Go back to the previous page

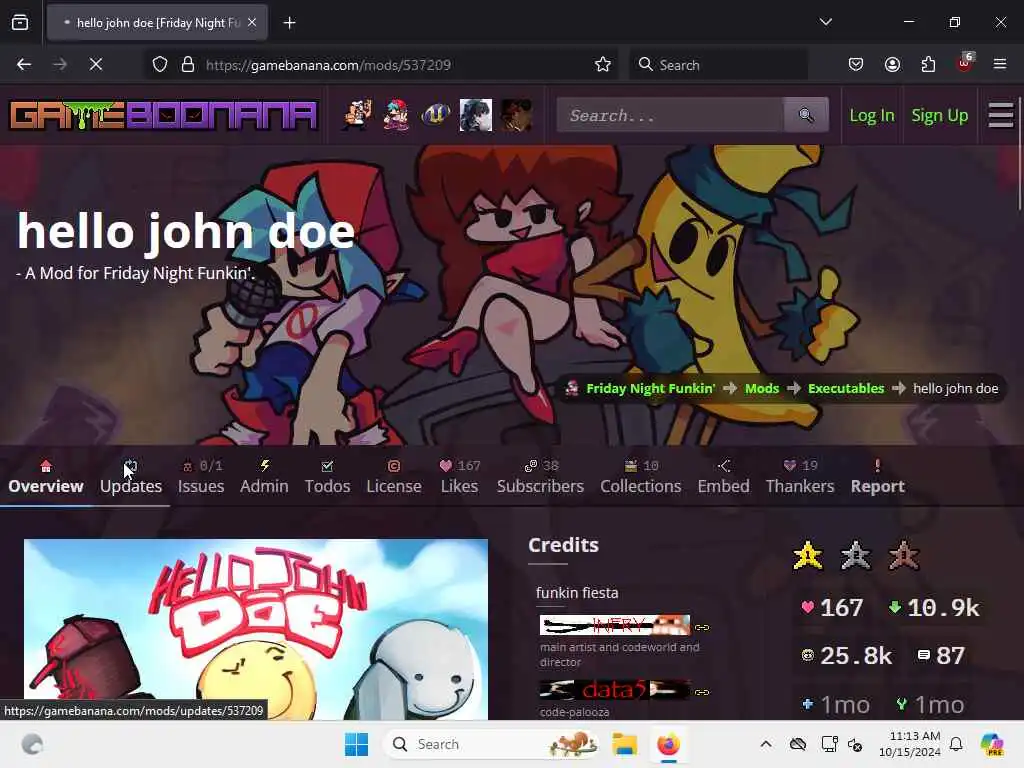pos(24,65)
